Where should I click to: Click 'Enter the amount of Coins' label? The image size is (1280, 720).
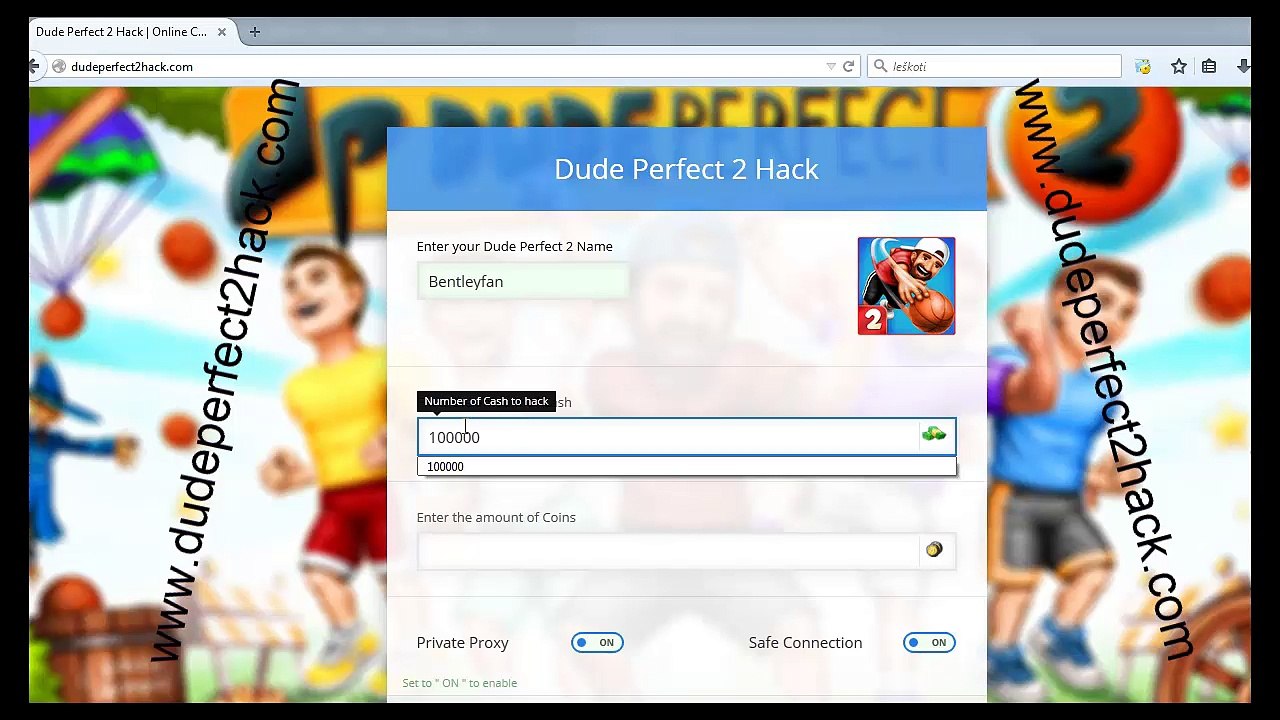pyautogui.click(x=496, y=517)
